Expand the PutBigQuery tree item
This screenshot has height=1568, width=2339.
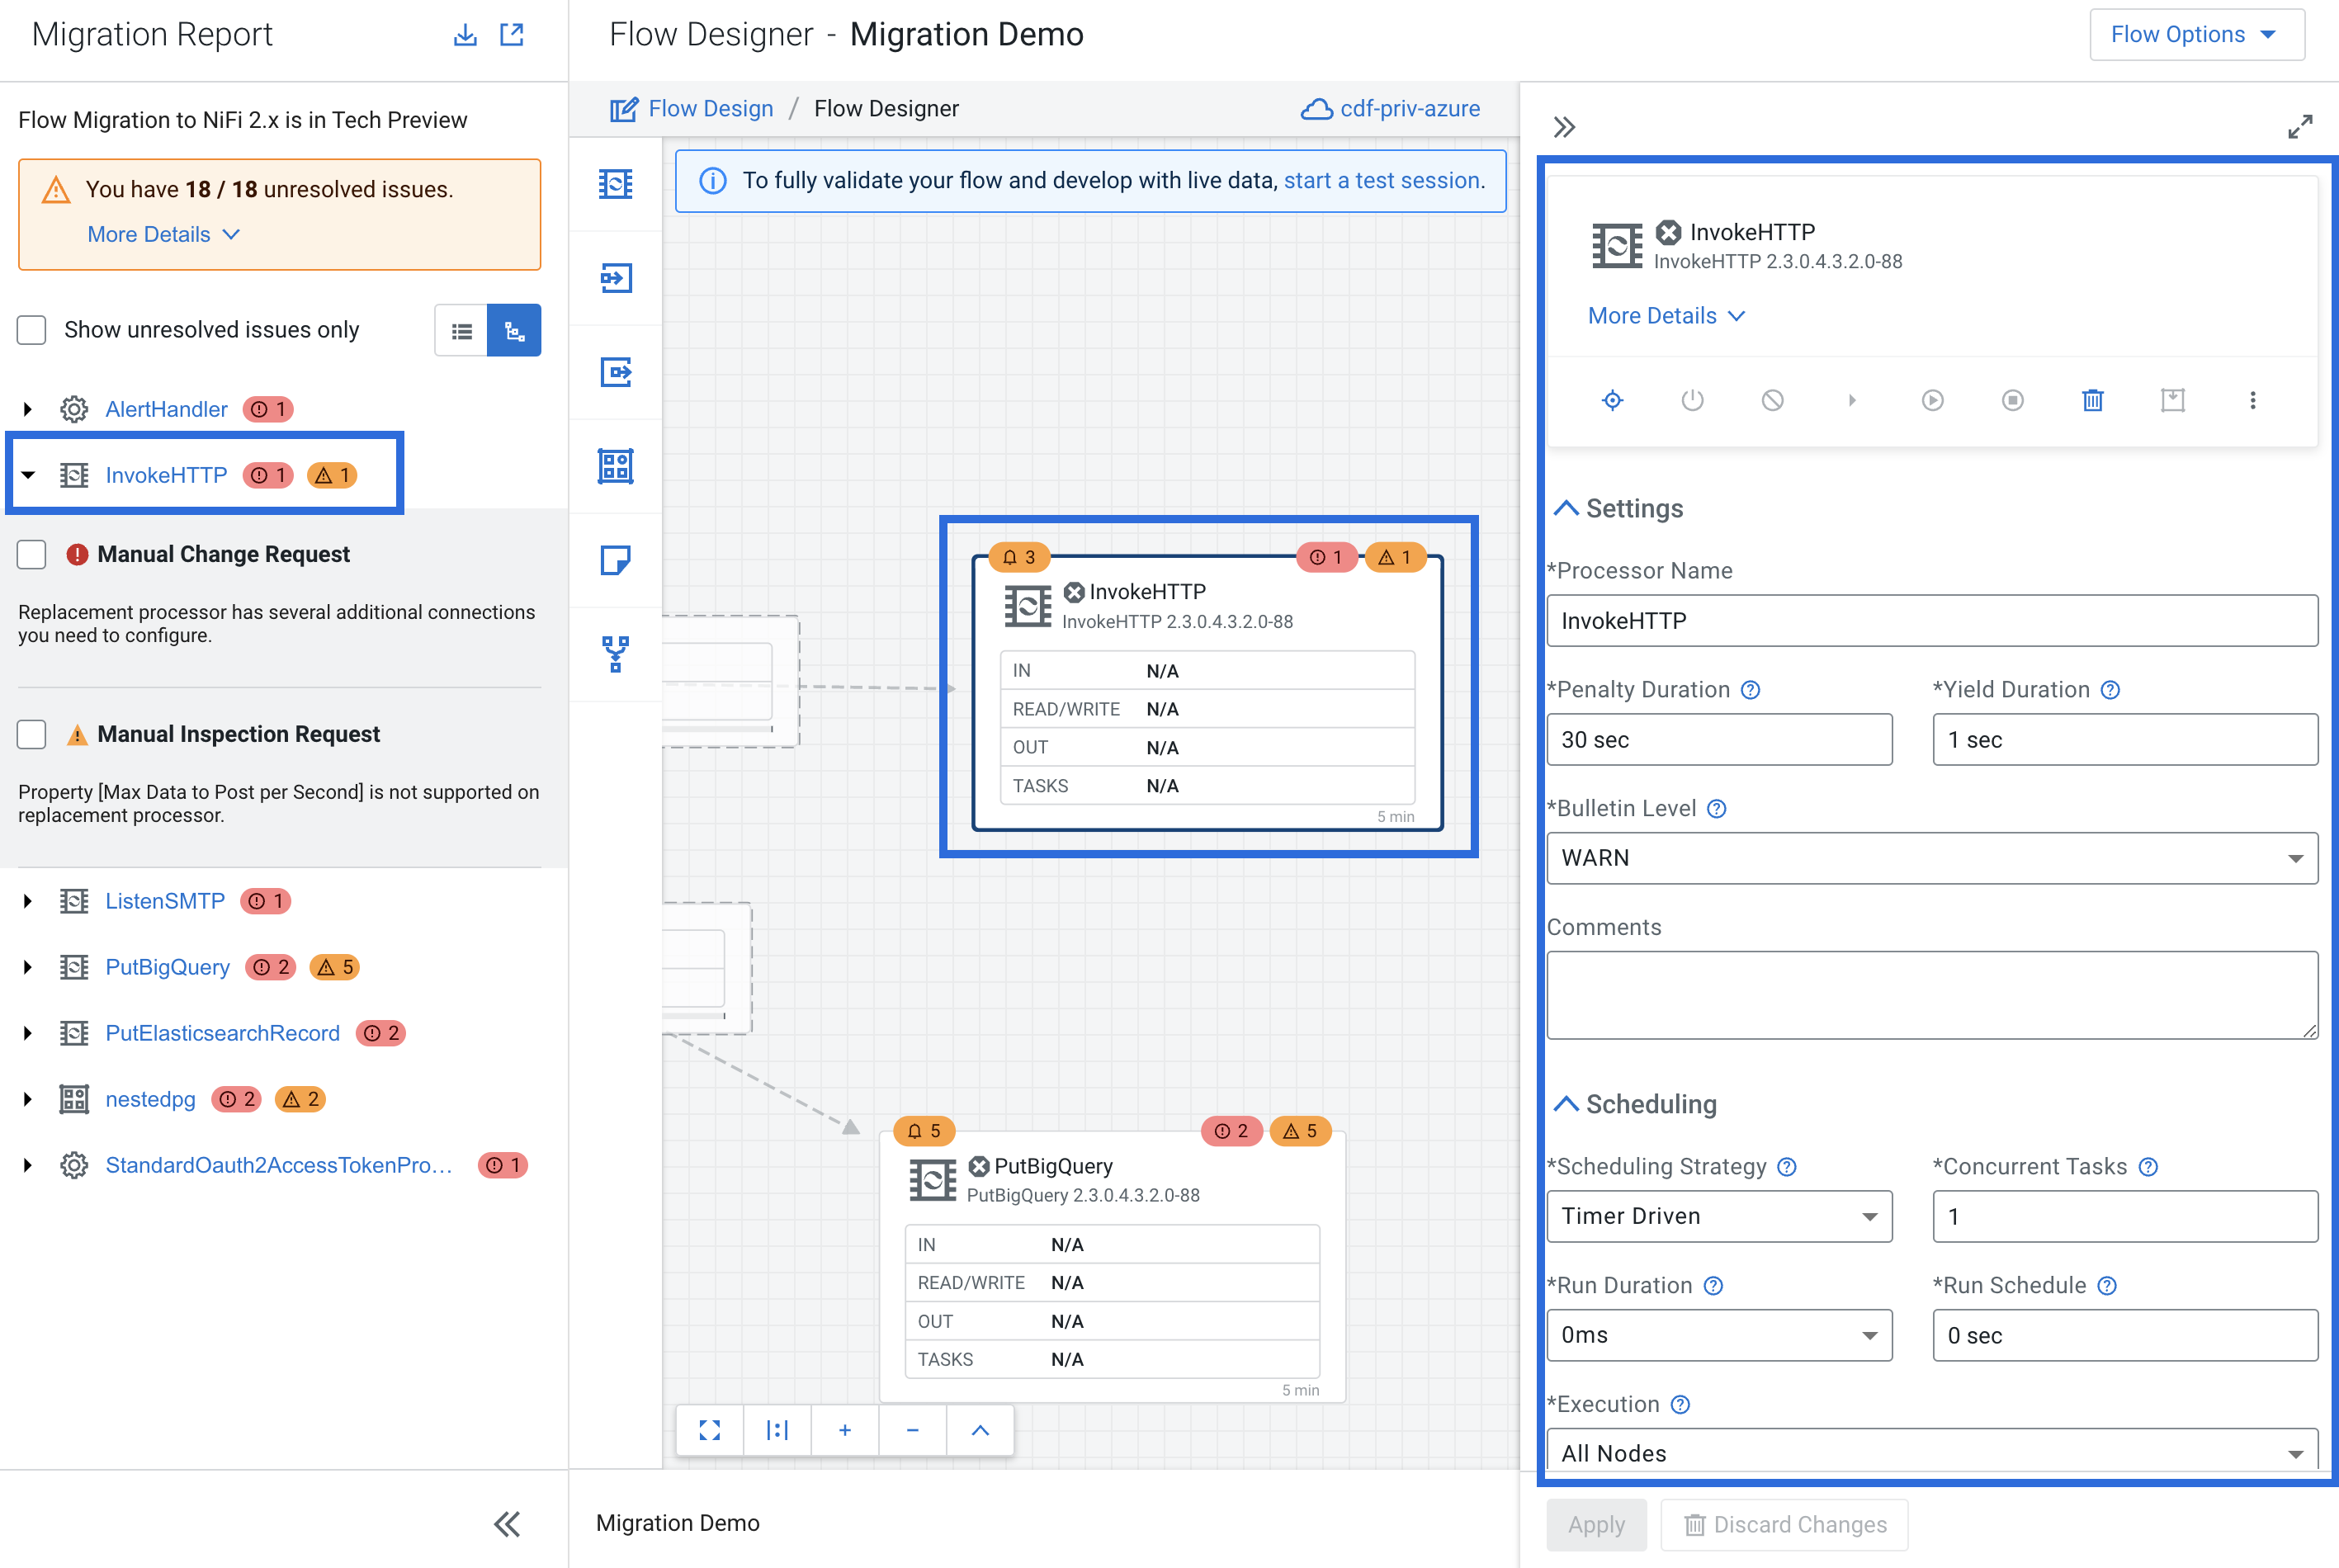[x=28, y=967]
